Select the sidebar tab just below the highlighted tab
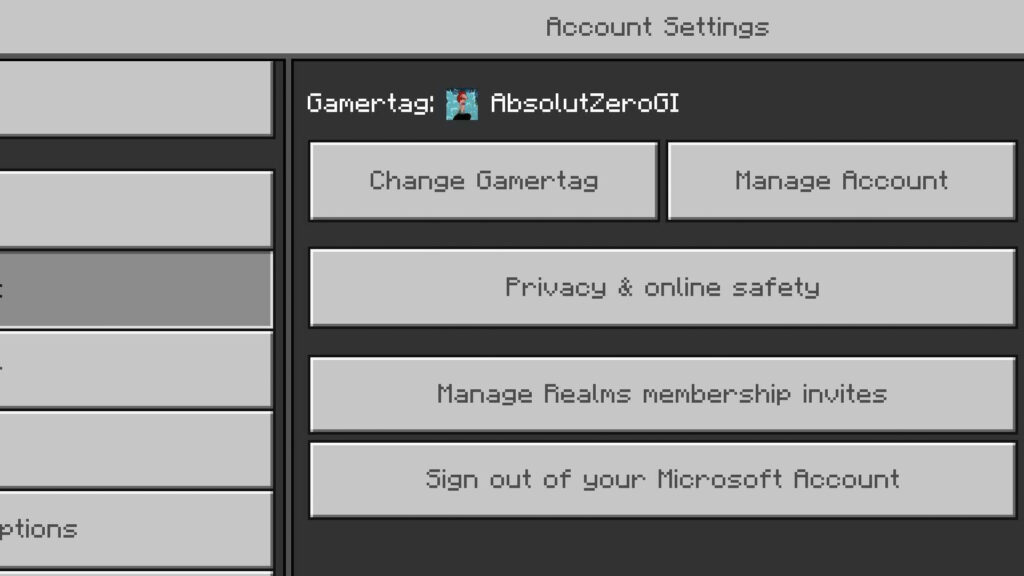1024x576 pixels. (x=136, y=370)
